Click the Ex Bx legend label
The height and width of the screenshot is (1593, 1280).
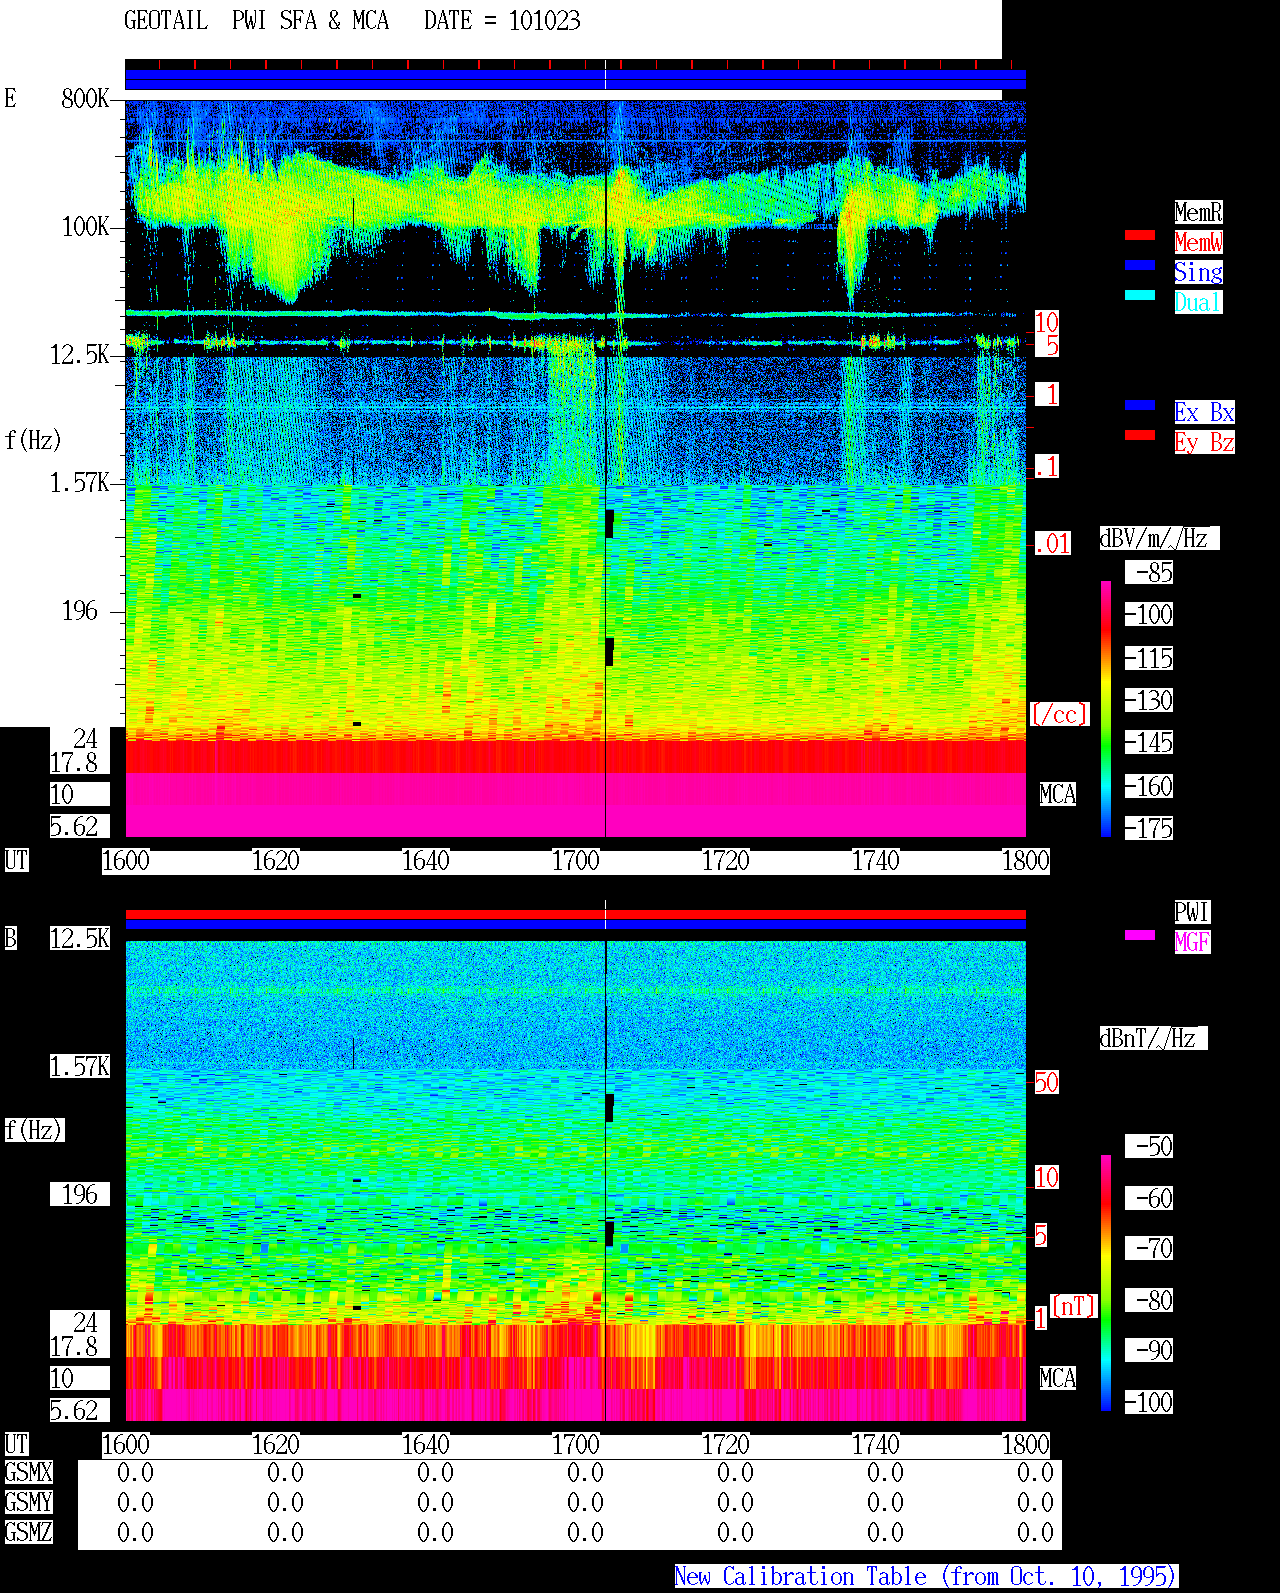click(x=1204, y=412)
